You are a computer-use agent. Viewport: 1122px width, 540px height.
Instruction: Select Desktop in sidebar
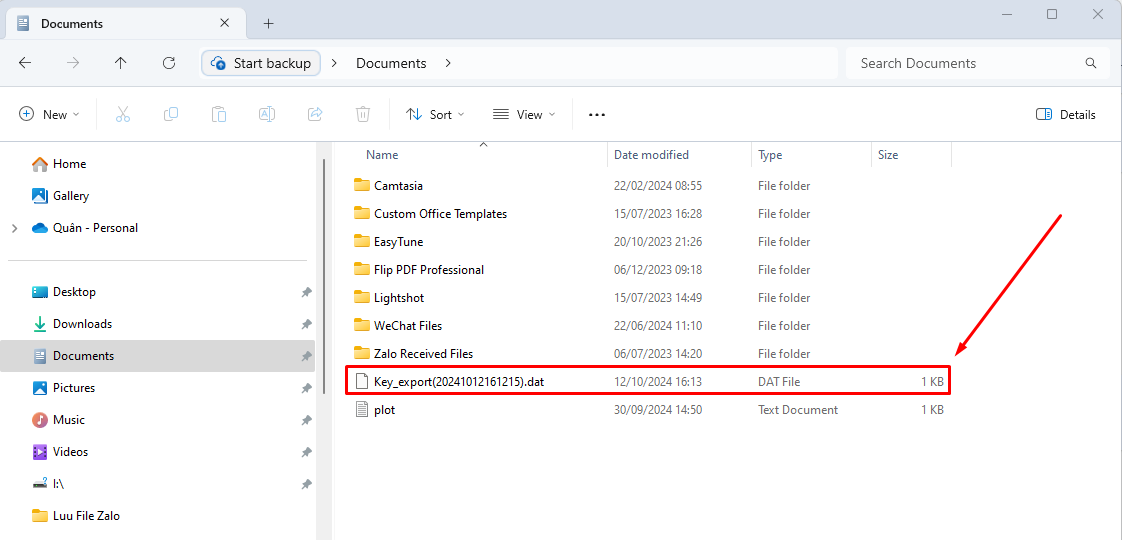click(74, 292)
